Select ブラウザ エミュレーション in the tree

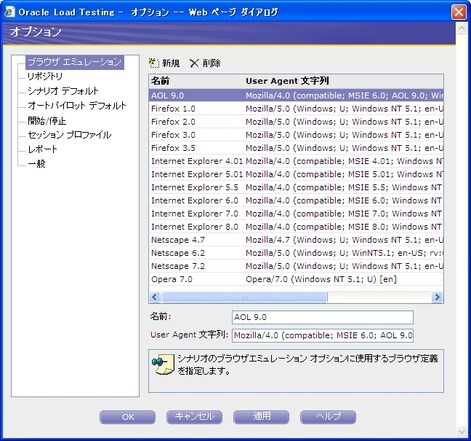coord(75,62)
